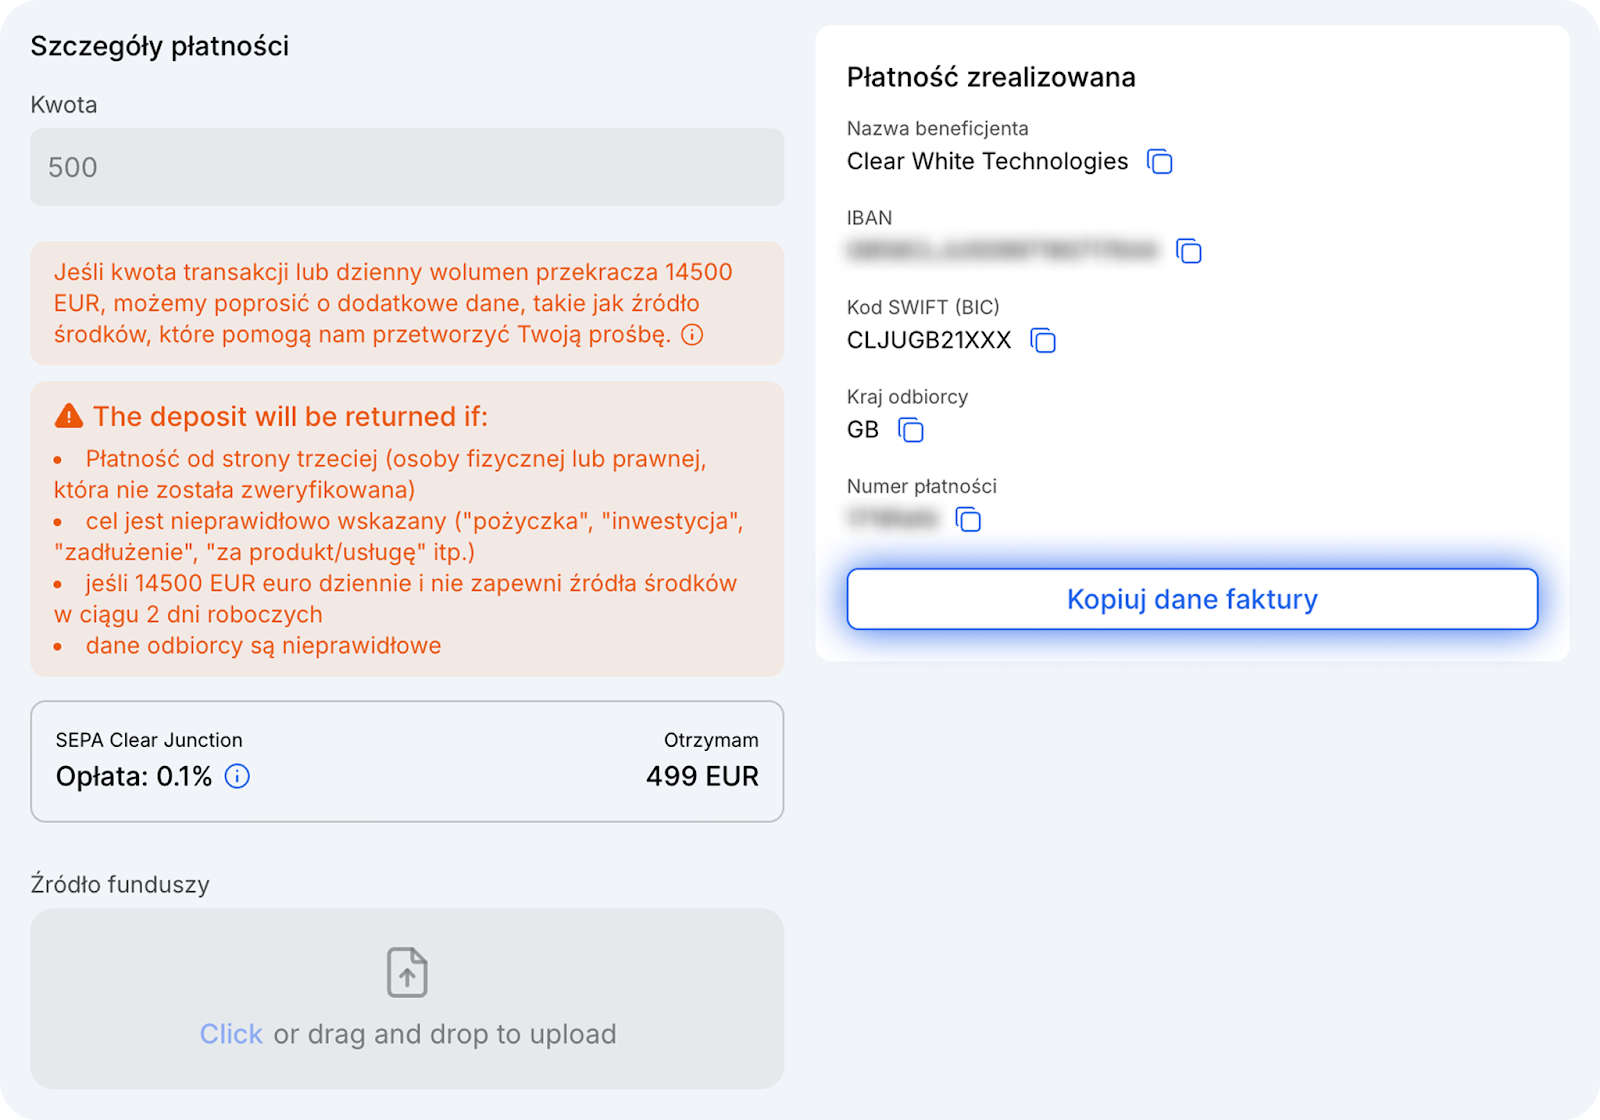Image resolution: width=1600 pixels, height=1120 pixels.
Task: Click the CLJUGB21XXX SWIFT code text
Action: click(929, 340)
